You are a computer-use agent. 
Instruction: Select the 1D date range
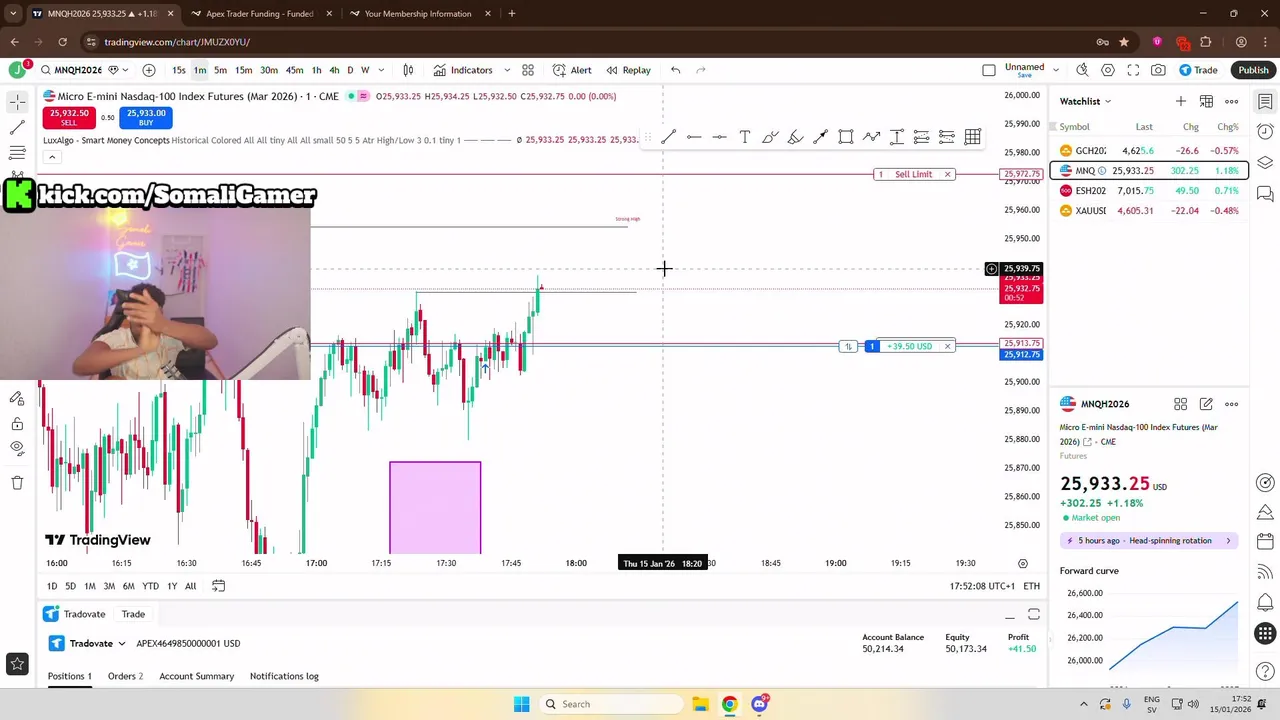point(52,586)
